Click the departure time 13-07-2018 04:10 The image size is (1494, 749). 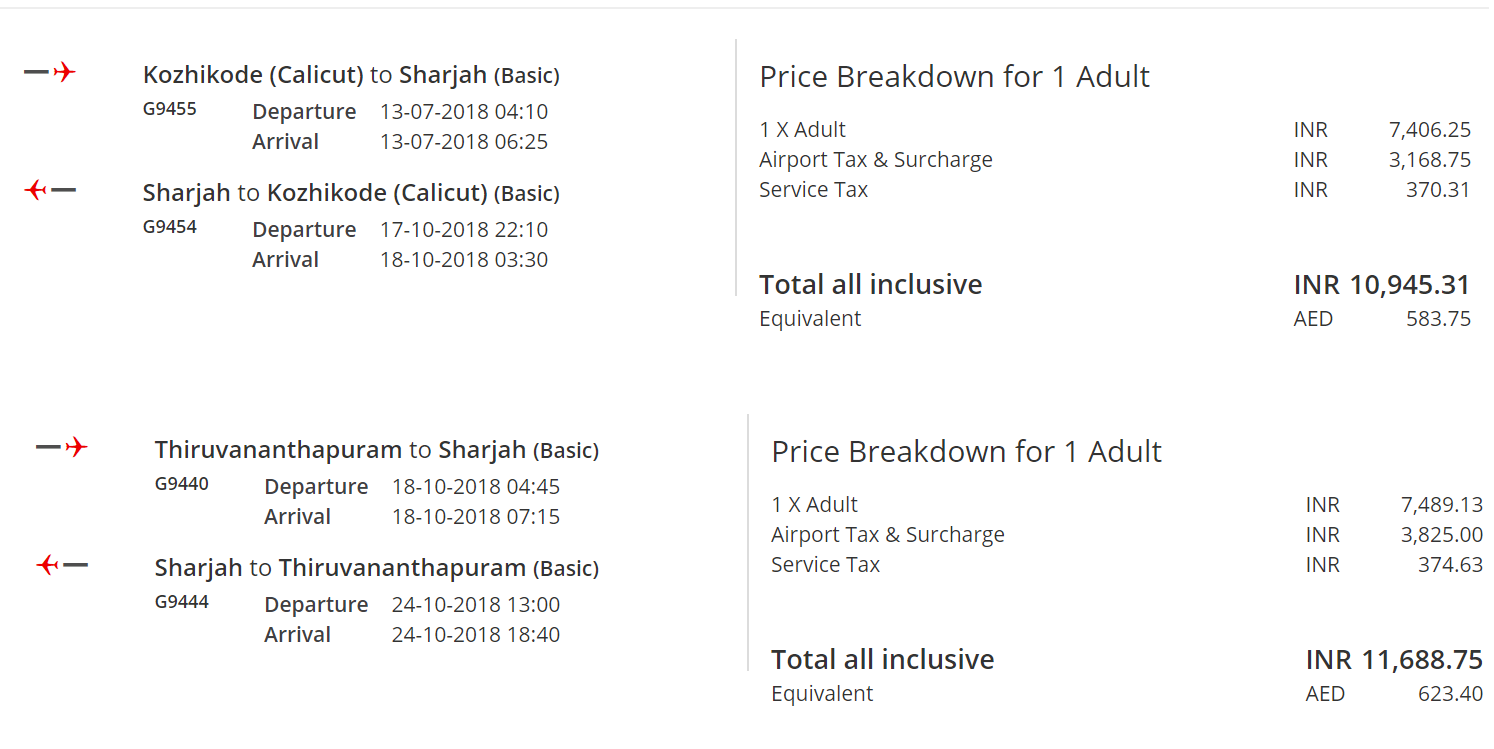(464, 112)
